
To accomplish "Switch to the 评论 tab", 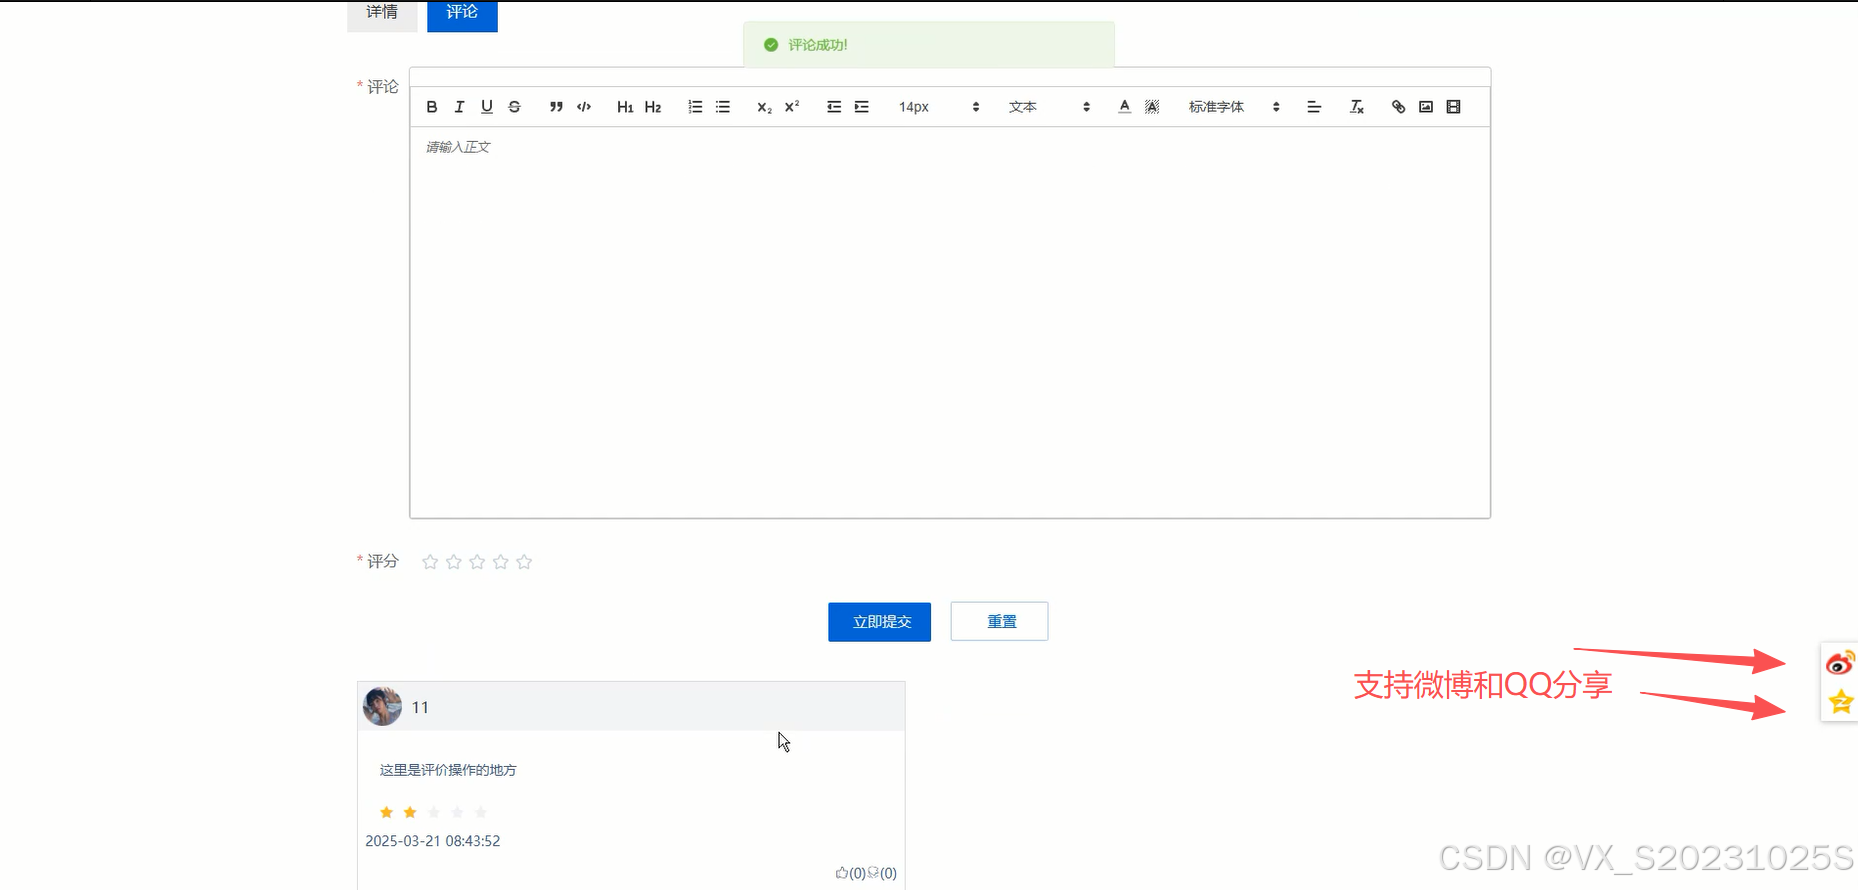I will (462, 14).
